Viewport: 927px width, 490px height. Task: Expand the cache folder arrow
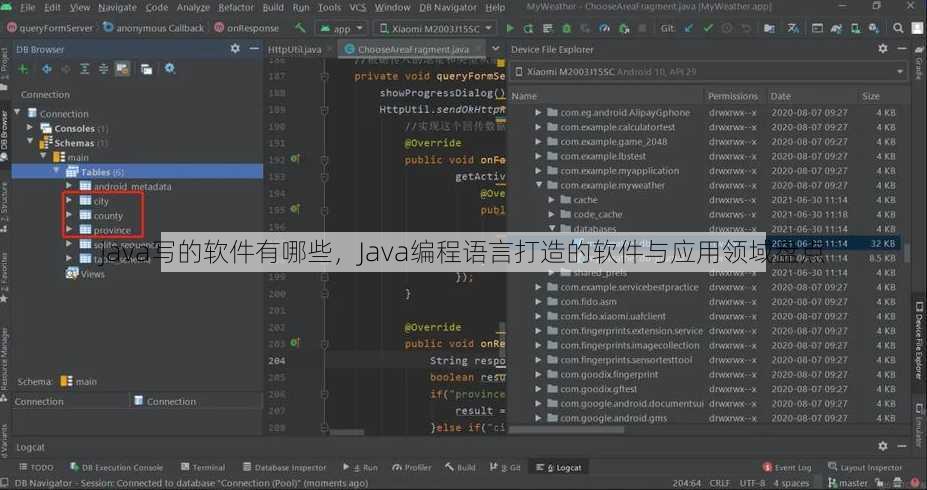pos(551,200)
